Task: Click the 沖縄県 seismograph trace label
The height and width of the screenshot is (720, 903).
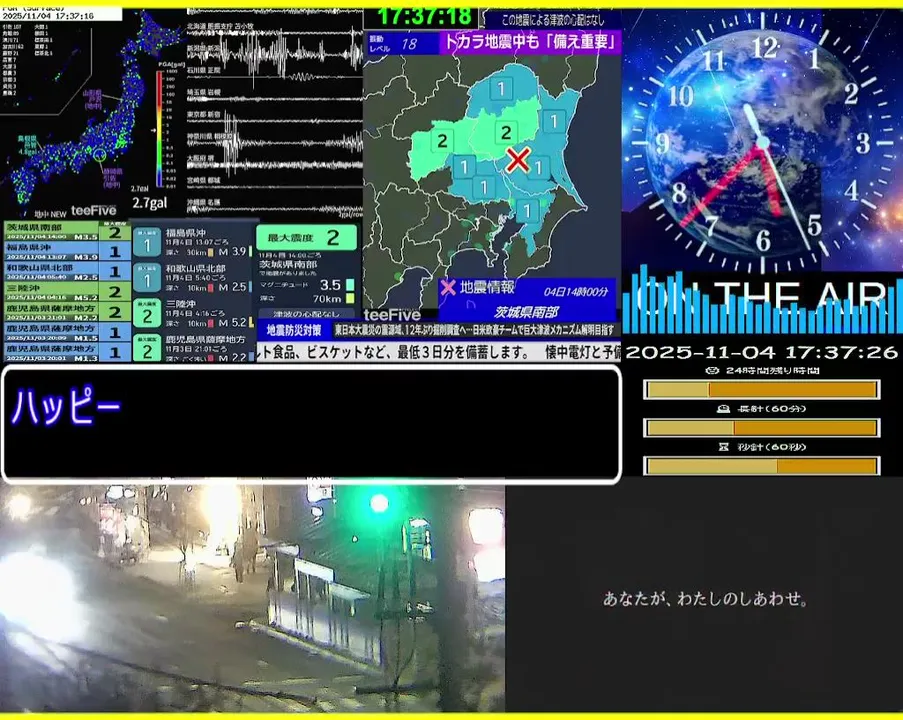Action: pos(203,202)
